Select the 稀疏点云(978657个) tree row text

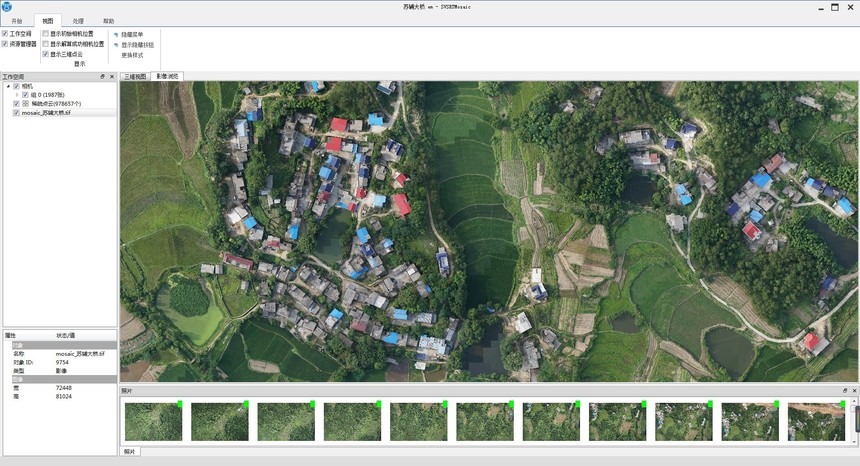click(56, 104)
